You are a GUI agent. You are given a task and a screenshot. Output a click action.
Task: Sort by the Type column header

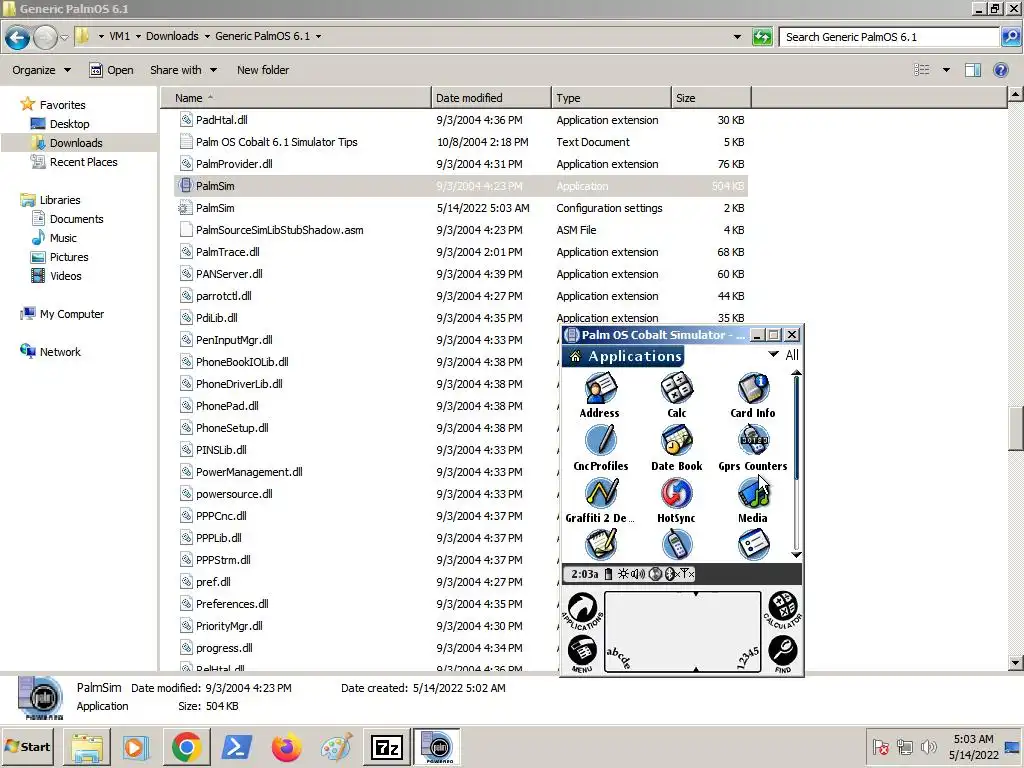[611, 98]
